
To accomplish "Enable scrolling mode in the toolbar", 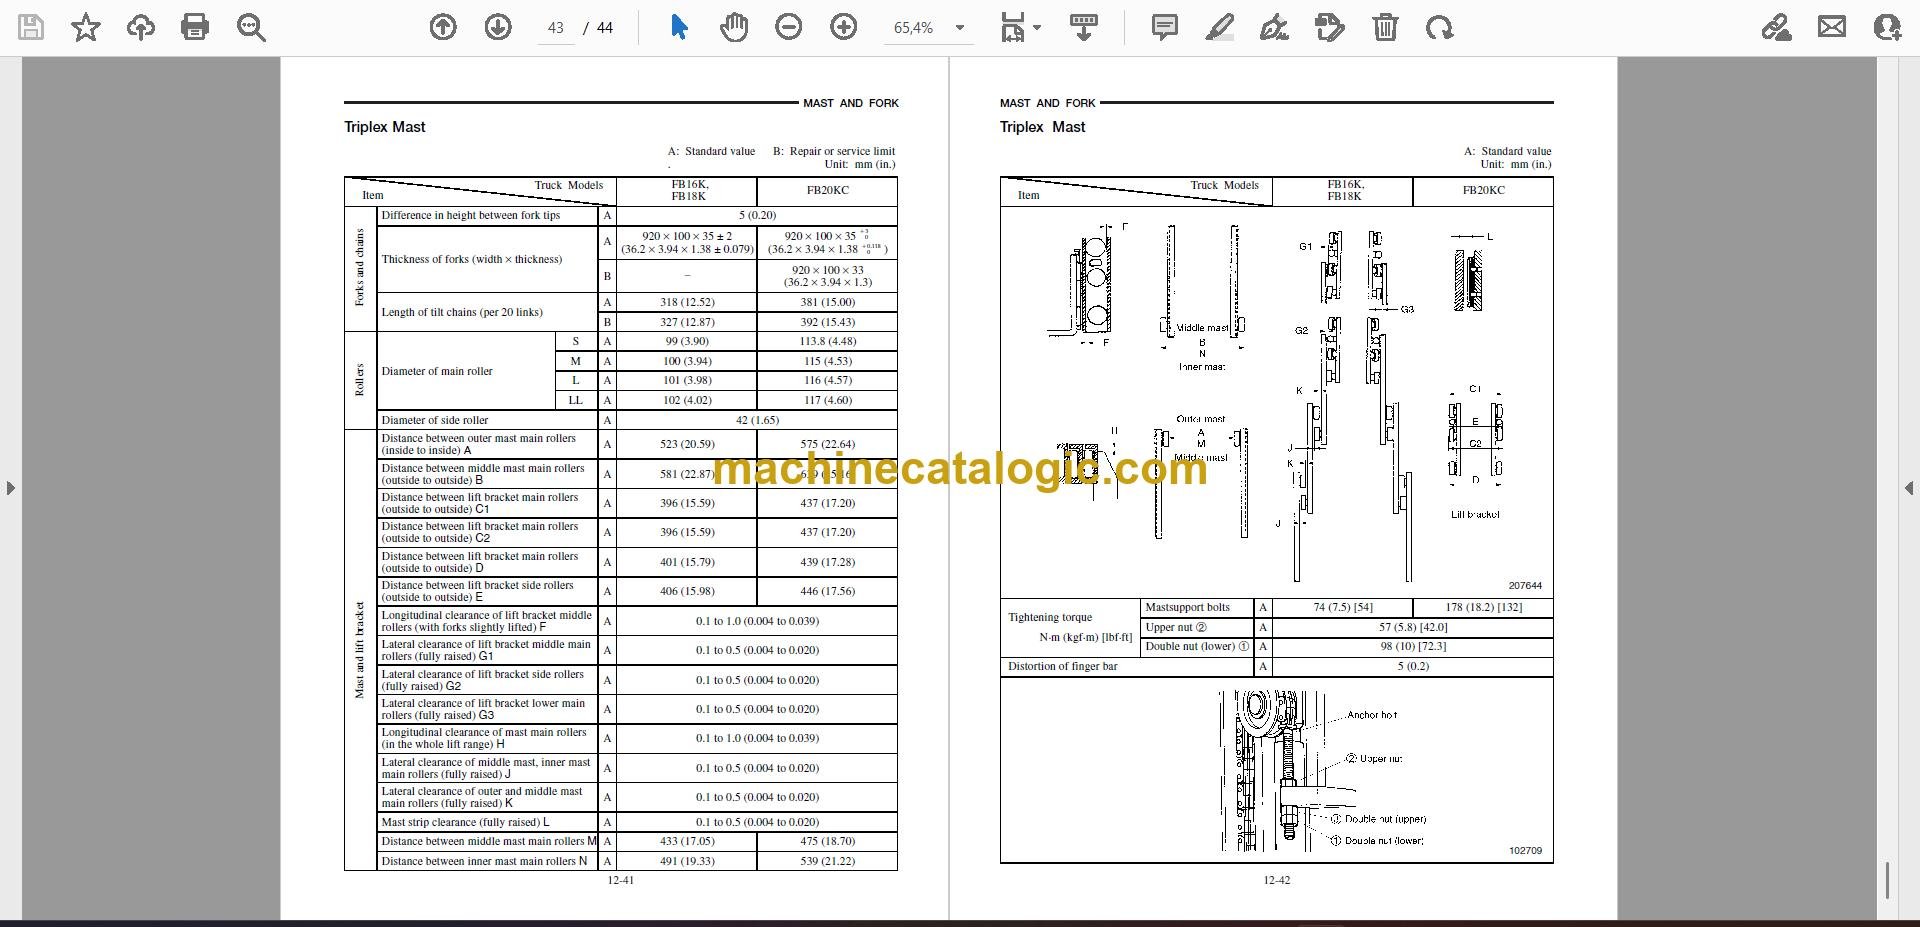I will coord(1084,28).
